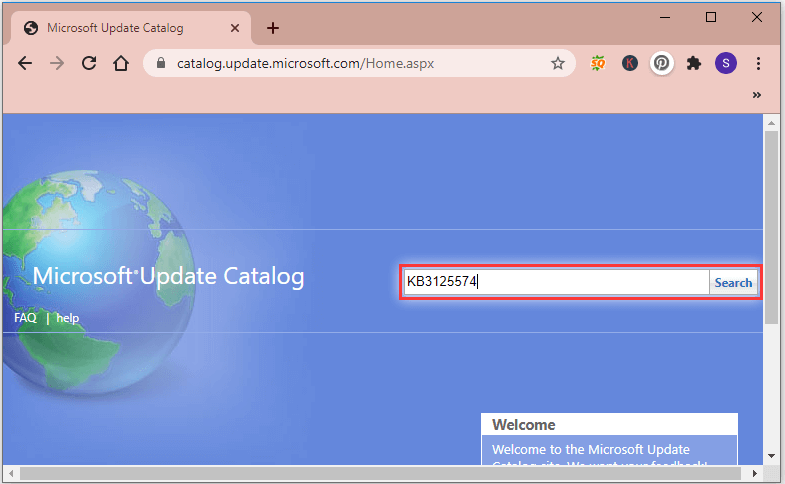This screenshot has width=785, height=484.
Task: Click the Microsoft Update Catalog title
Action: [168, 276]
